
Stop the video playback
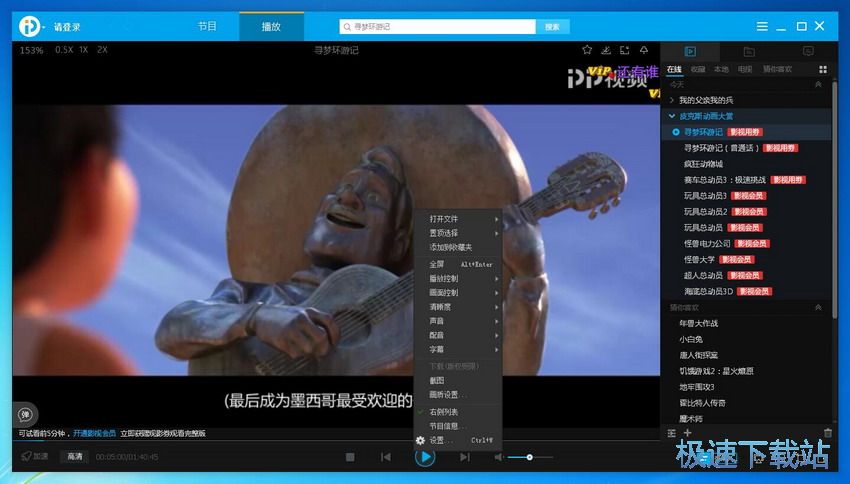pyautogui.click(x=350, y=457)
